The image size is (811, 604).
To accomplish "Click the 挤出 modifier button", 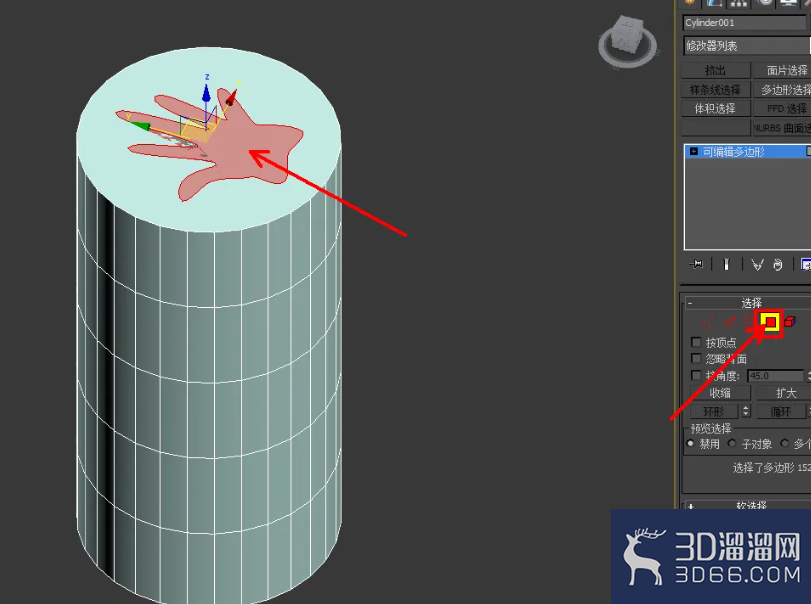I will point(715,70).
